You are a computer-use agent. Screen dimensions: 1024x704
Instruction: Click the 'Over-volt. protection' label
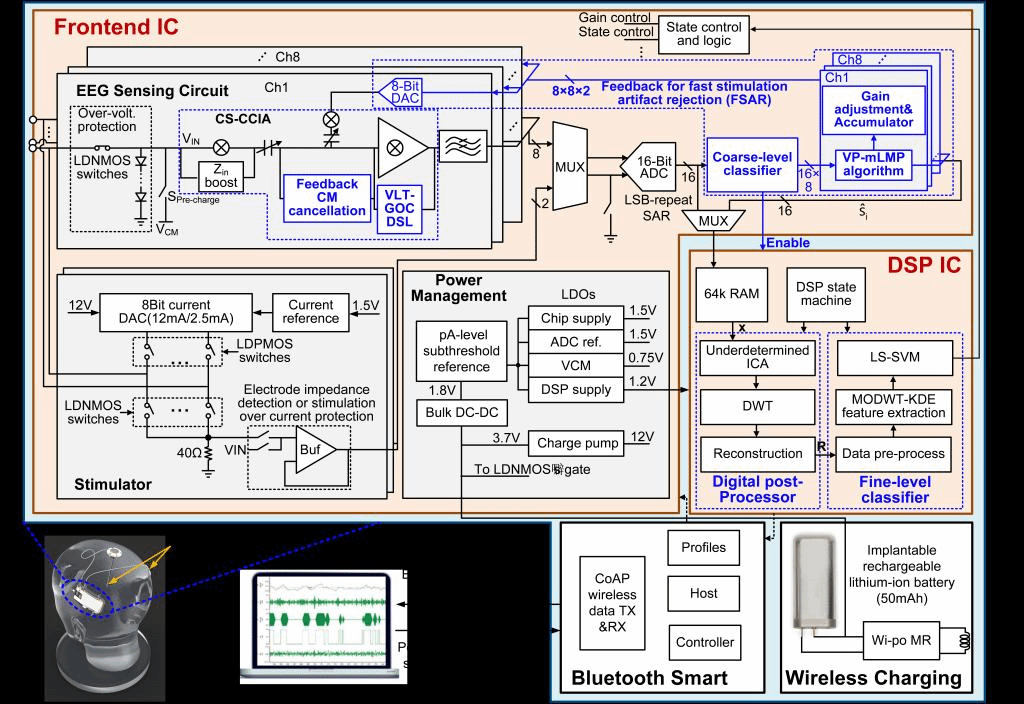click(x=106, y=120)
